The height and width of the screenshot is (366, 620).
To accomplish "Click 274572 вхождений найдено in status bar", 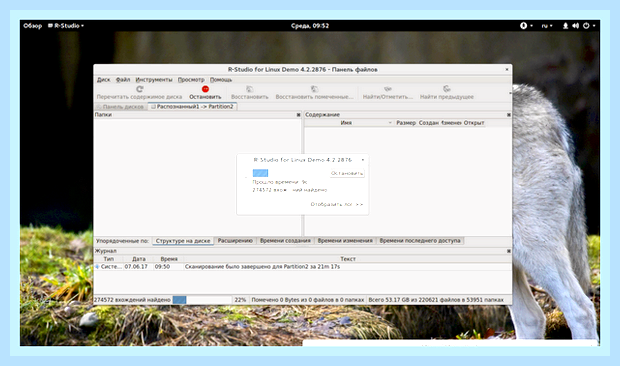I will point(132,300).
